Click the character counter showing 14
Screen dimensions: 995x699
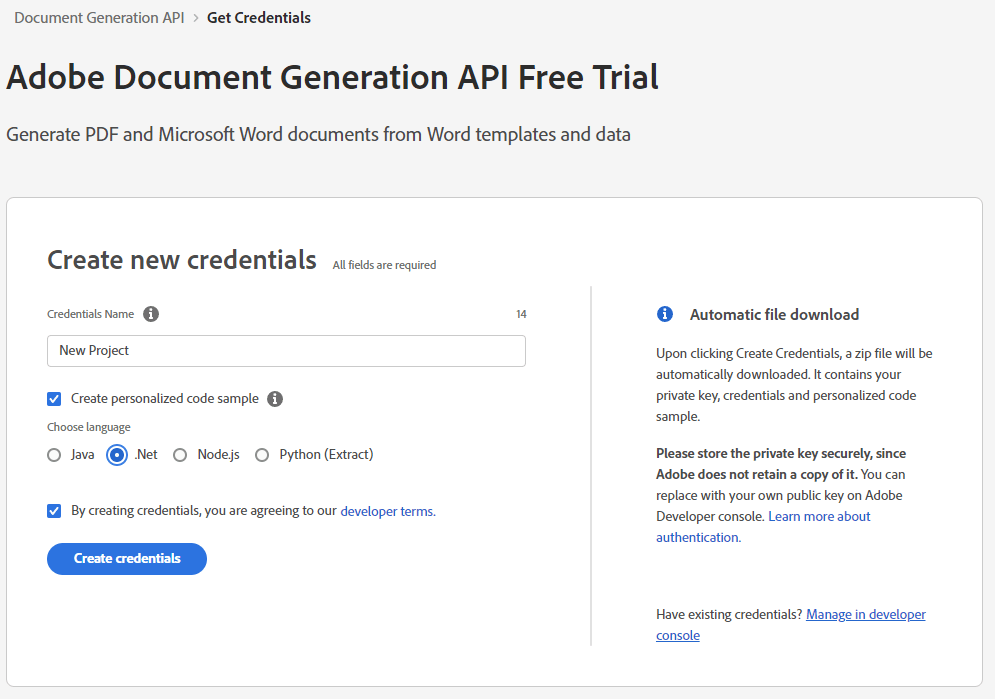[521, 314]
